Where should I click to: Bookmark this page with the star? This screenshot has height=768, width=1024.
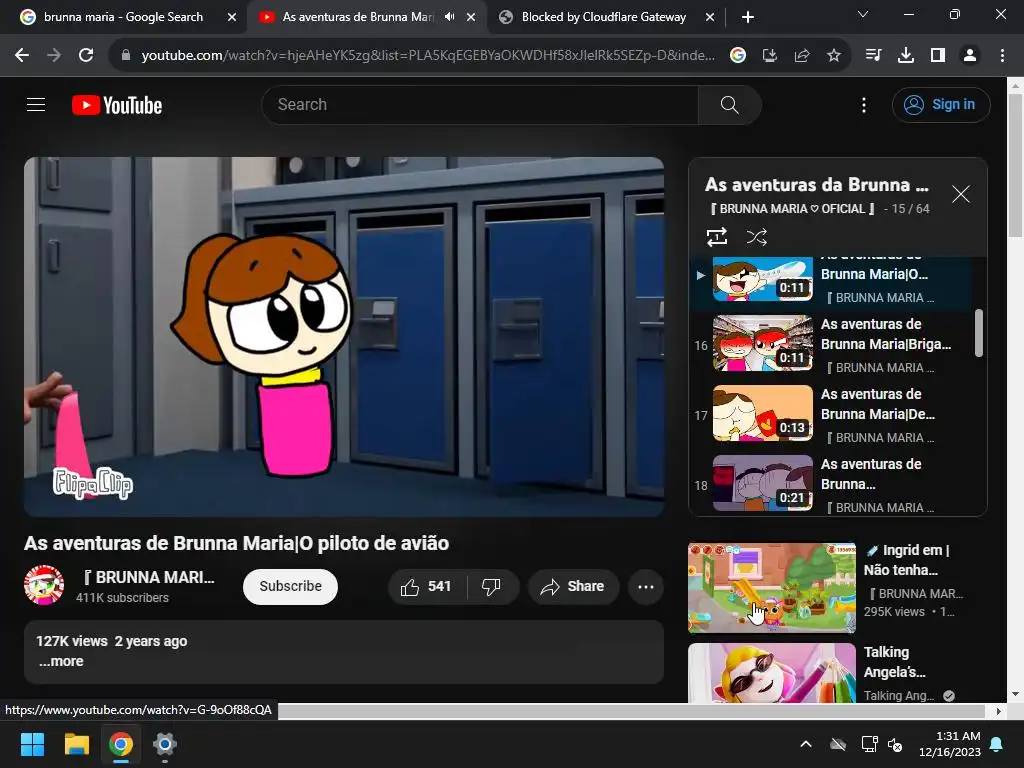tap(834, 56)
